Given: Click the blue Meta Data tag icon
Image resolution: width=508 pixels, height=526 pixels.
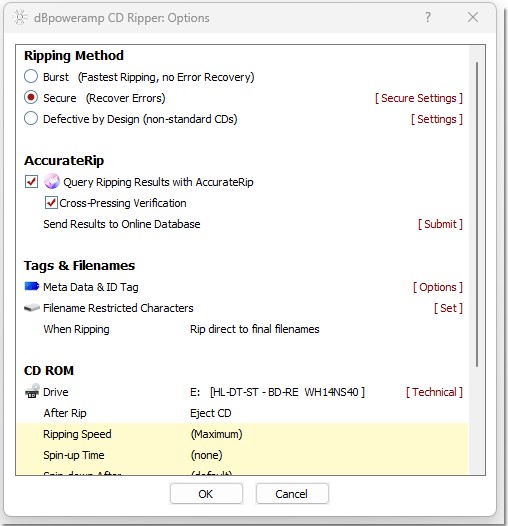Looking at the screenshot, I should 32,286.
